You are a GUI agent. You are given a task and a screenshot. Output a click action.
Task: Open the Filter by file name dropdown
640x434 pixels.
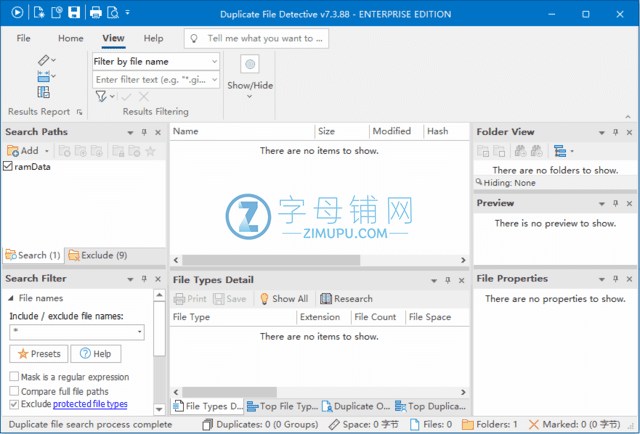(214, 61)
